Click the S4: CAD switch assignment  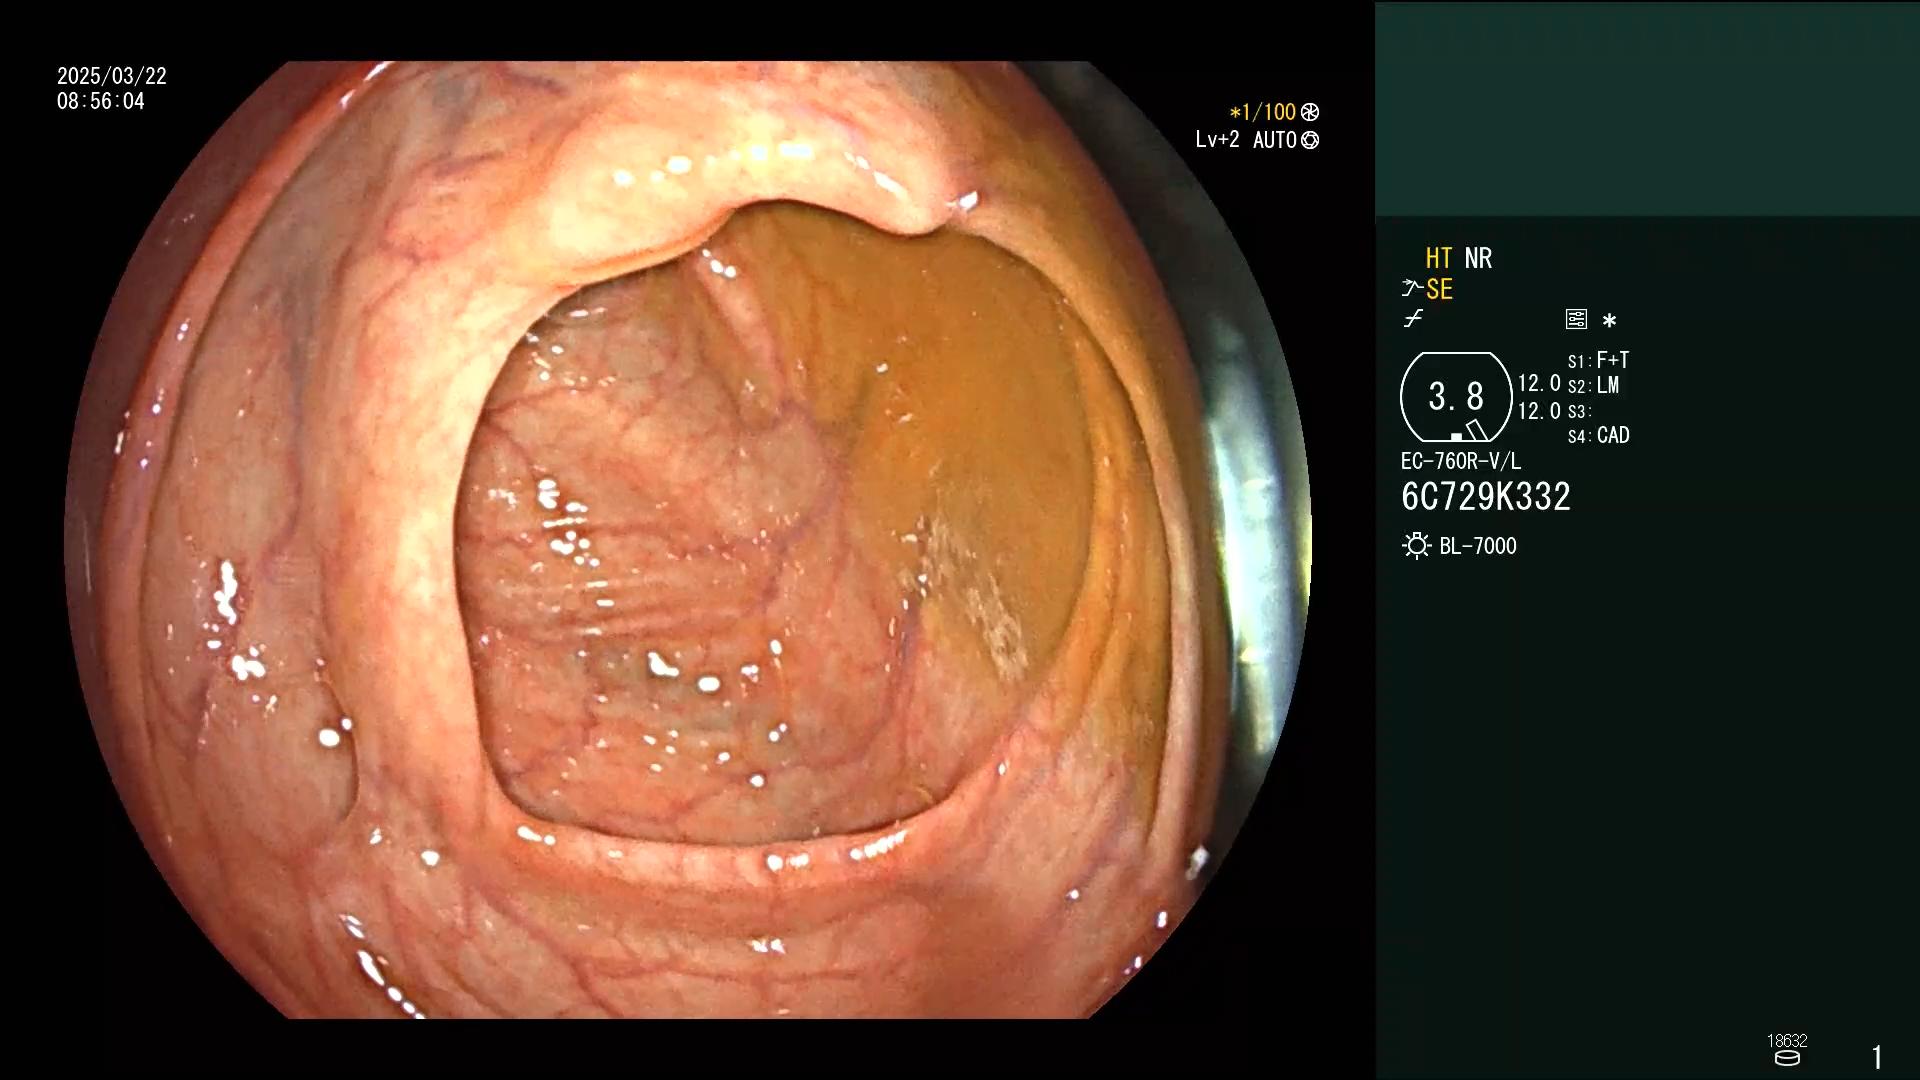1598,436
